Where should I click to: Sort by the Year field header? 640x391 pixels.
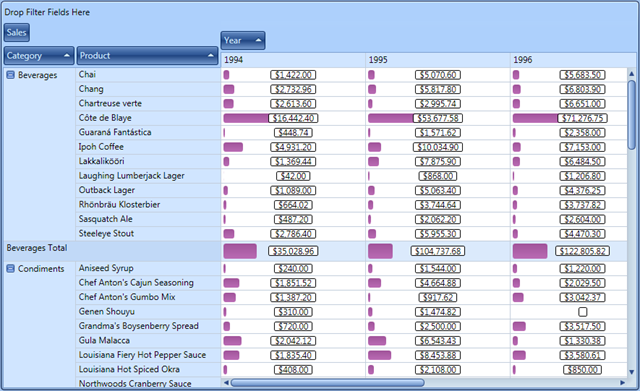[x=243, y=40]
